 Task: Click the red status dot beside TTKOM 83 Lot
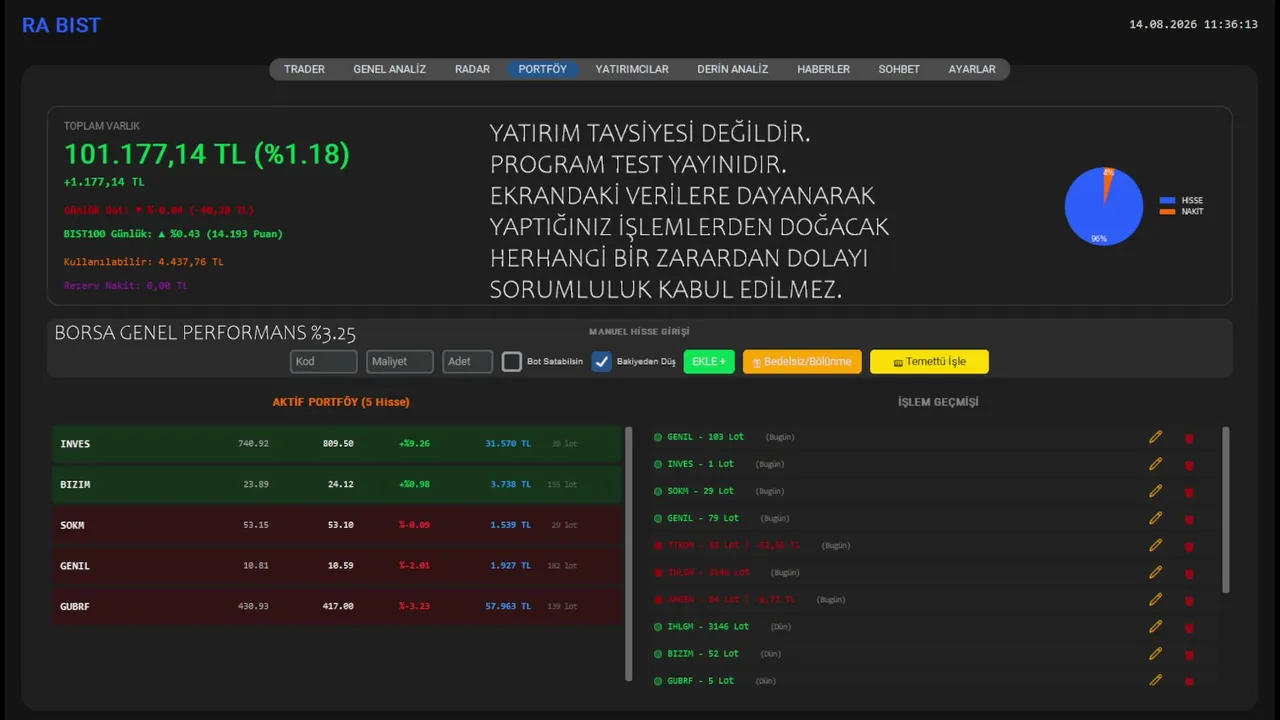click(658, 545)
